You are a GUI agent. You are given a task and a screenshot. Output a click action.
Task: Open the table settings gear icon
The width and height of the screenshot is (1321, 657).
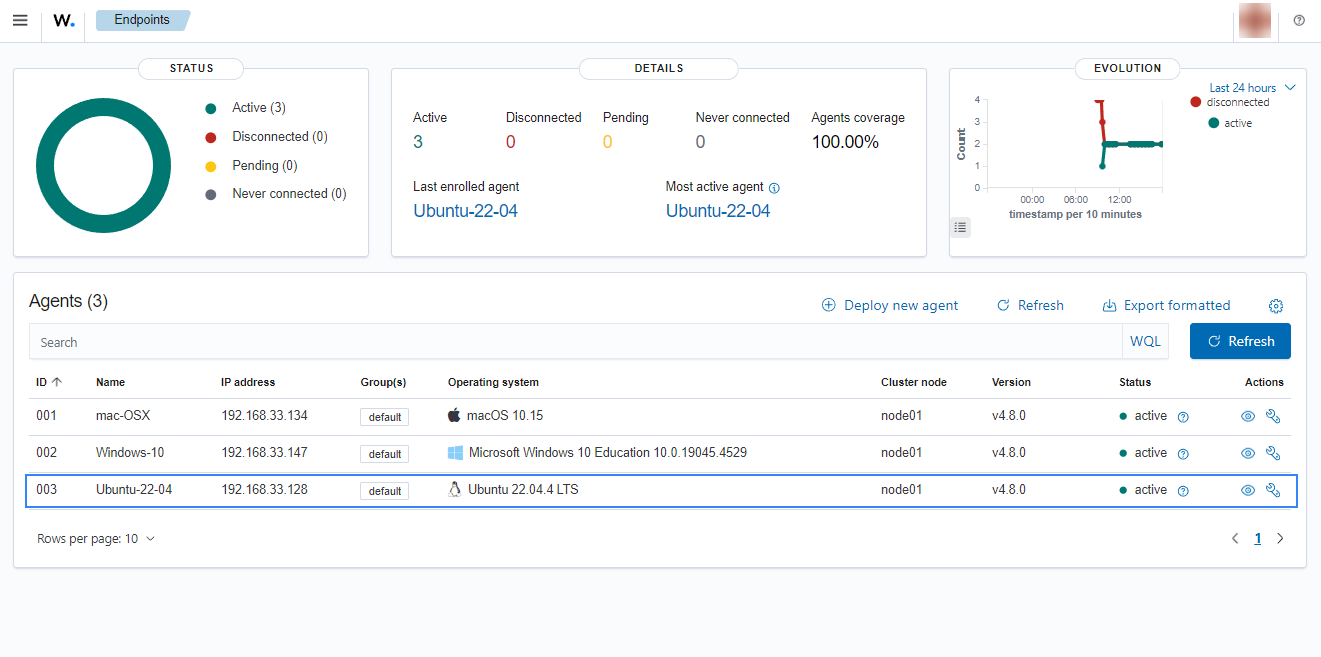pos(1276,306)
